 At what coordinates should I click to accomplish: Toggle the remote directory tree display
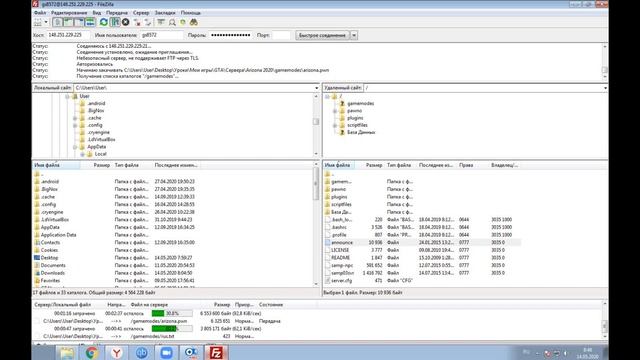[79, 22]
